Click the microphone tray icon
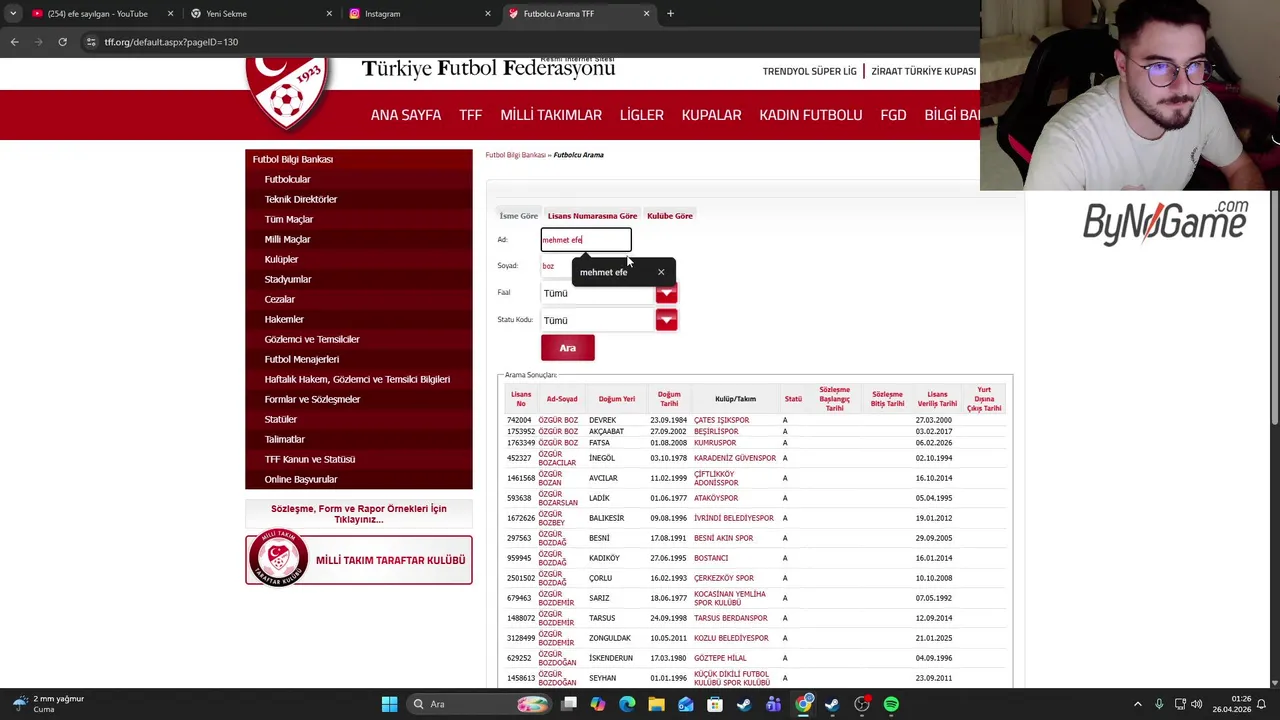The image size is (1280, 720). [x=1159, y=704]
